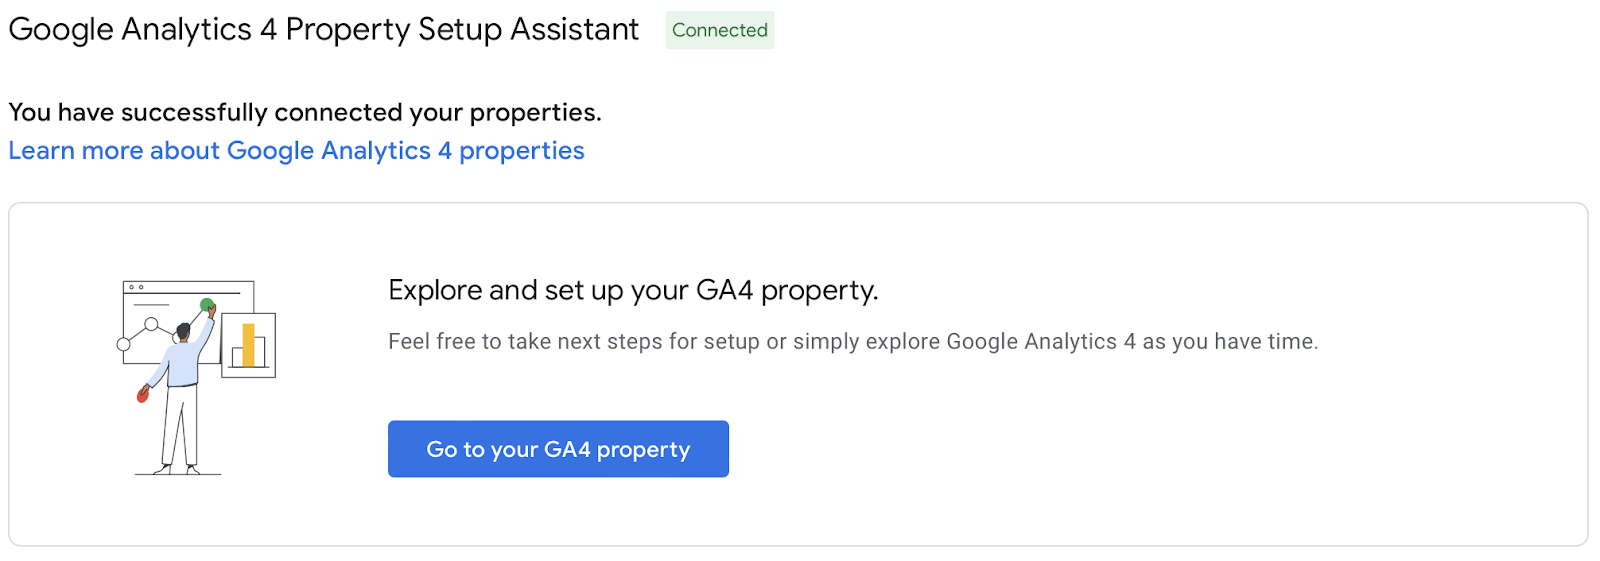Screen dimensions: 1600x561
Task: Open Learn more about Google Analytics 4 properties link
Action: [x=296, y=151]
